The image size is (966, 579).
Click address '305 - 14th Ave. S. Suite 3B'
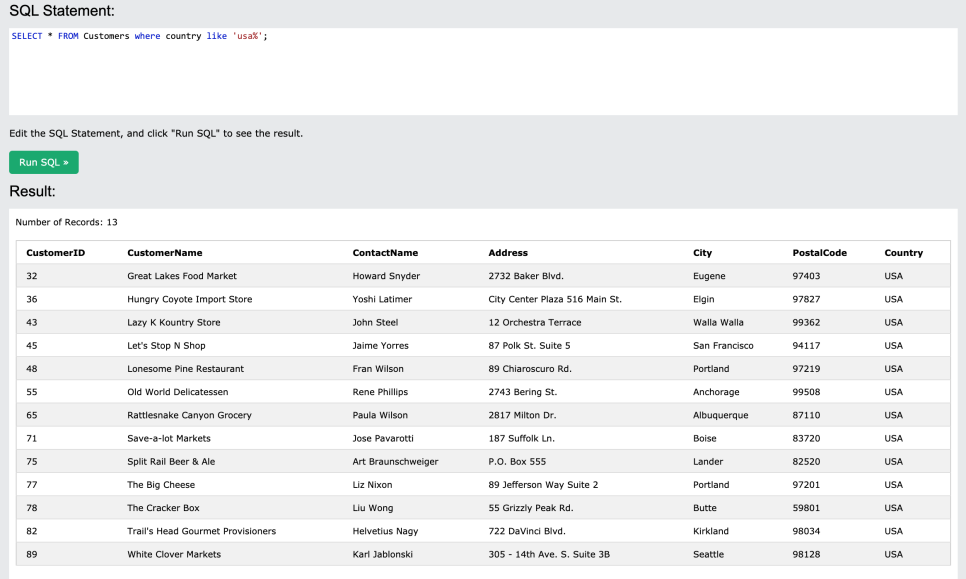tap(549, 554)
